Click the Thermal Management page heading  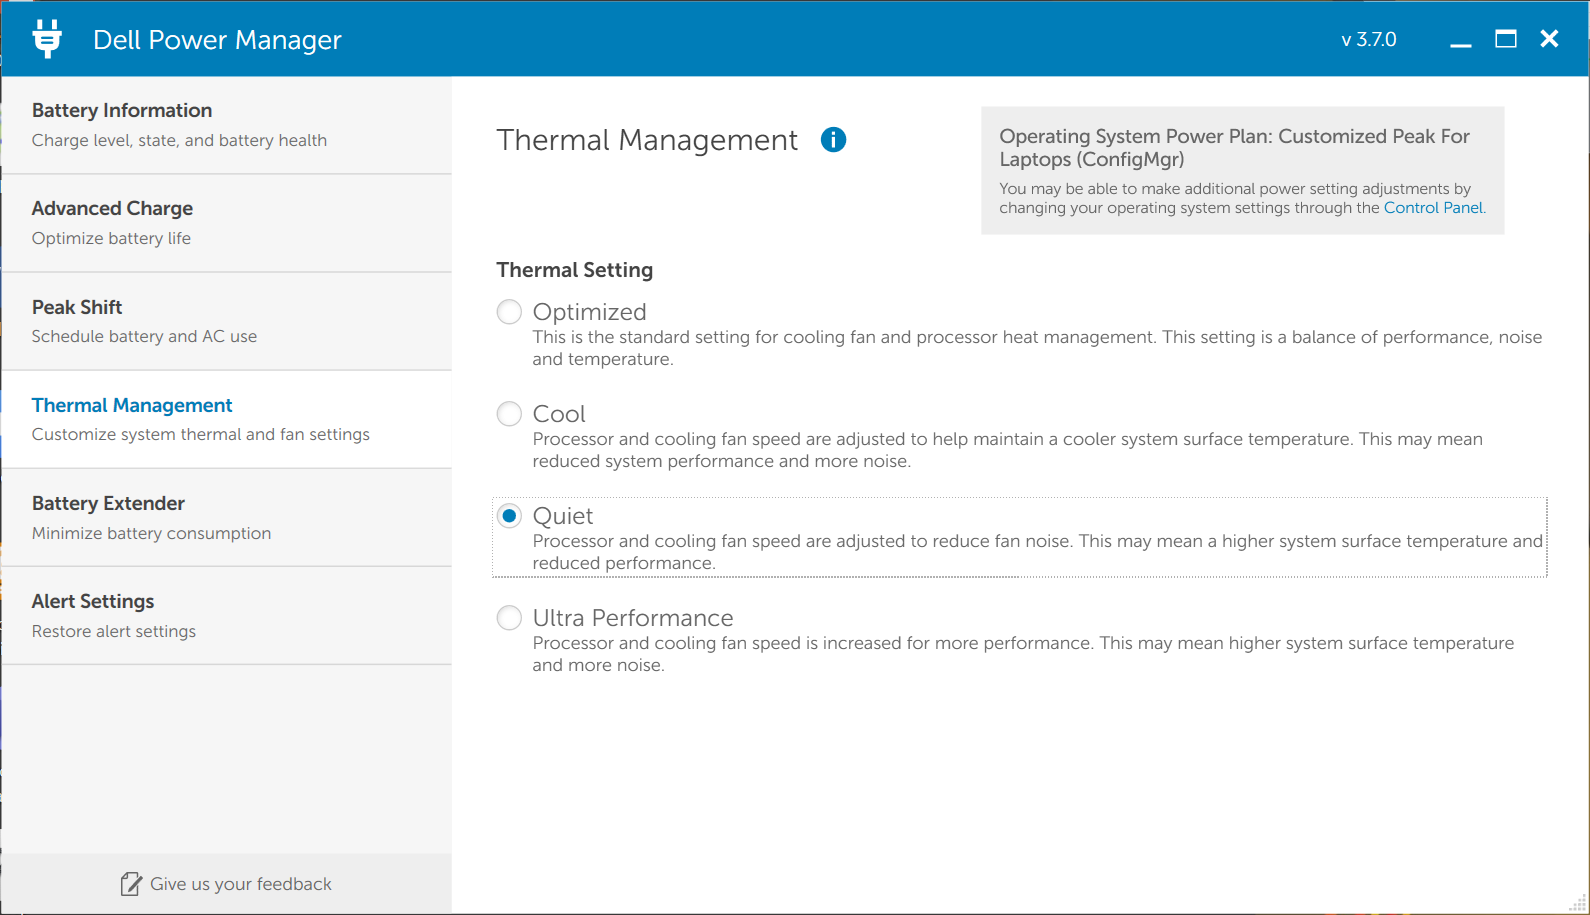[x=647, y=140]
